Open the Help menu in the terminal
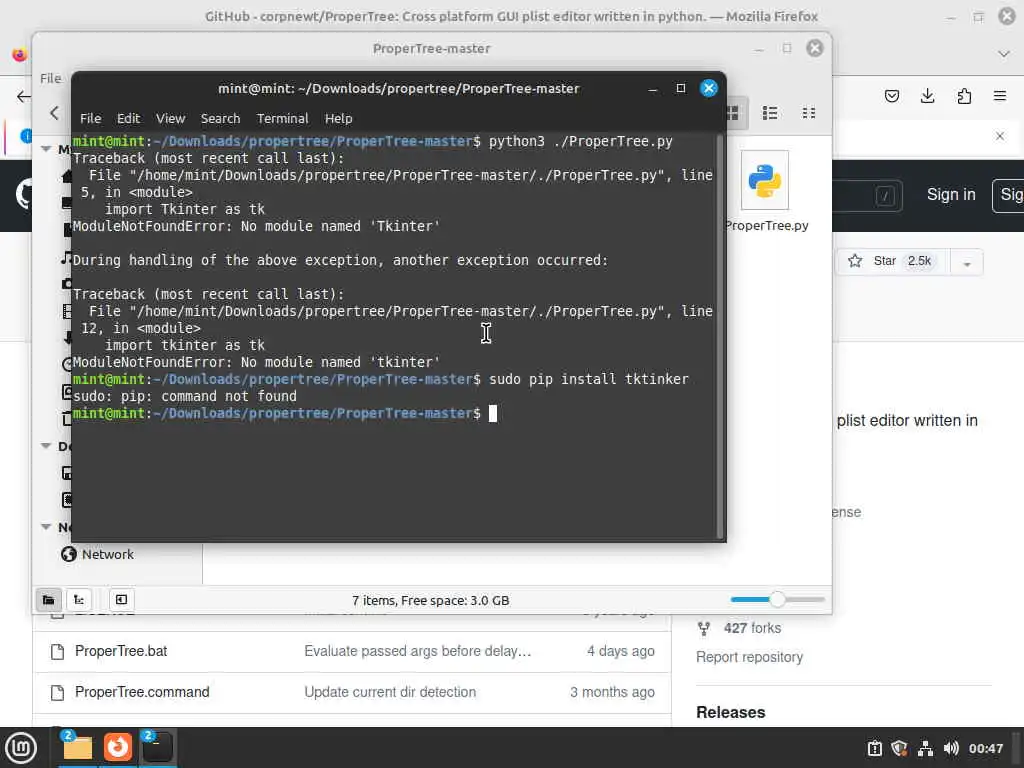1024x768 pixels. tap(338, 118)
